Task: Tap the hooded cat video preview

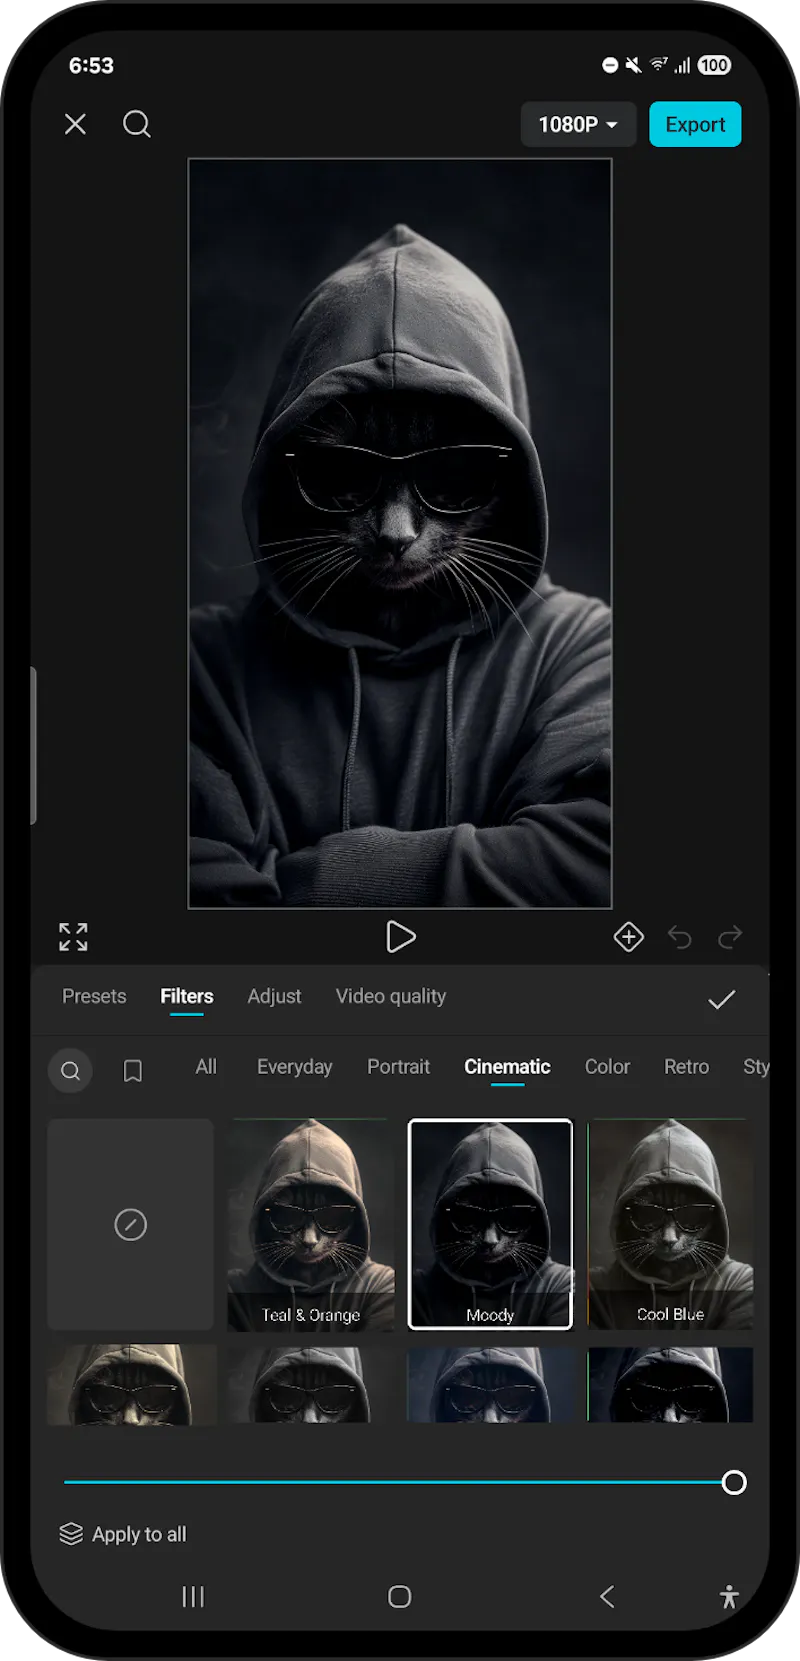Action: tap(400, 533)
